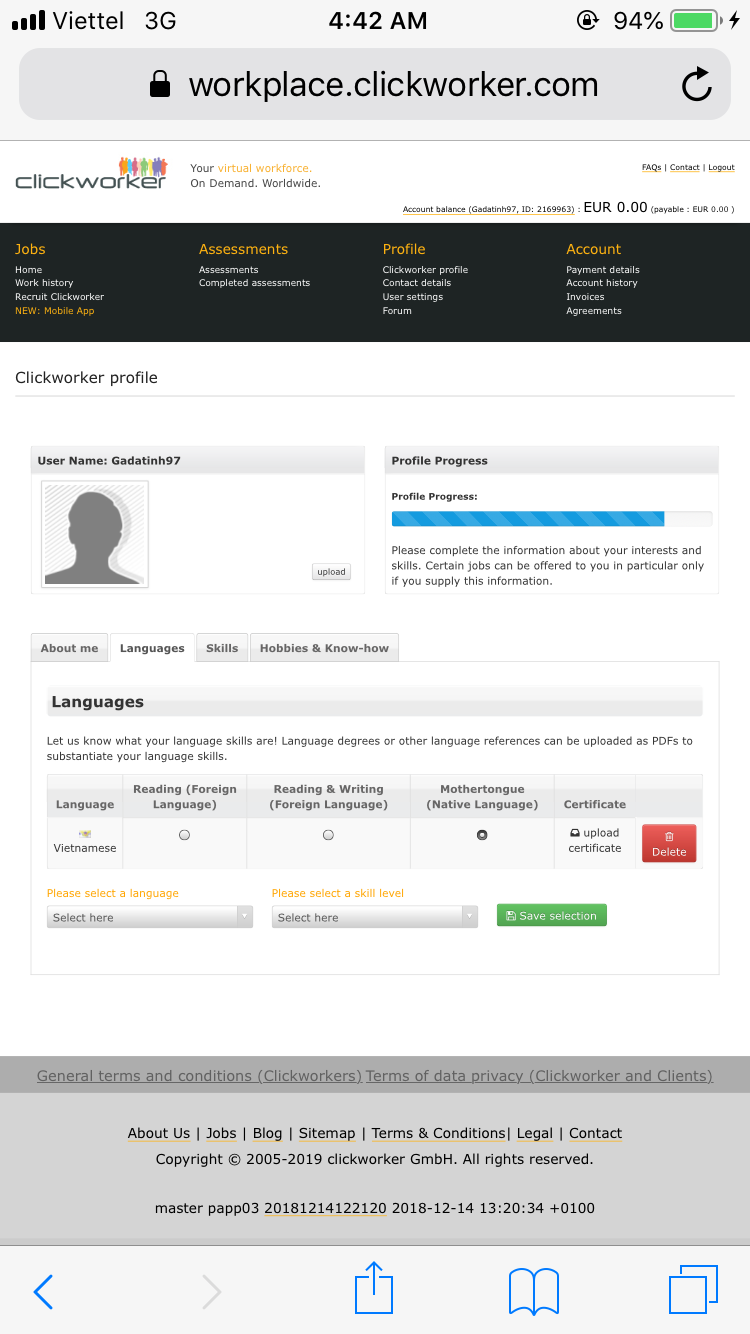The height and width of the screenshot is (1334, 750).
Task: Select Mothertongue radio for Vietnamese
Action: click(482, 835)
